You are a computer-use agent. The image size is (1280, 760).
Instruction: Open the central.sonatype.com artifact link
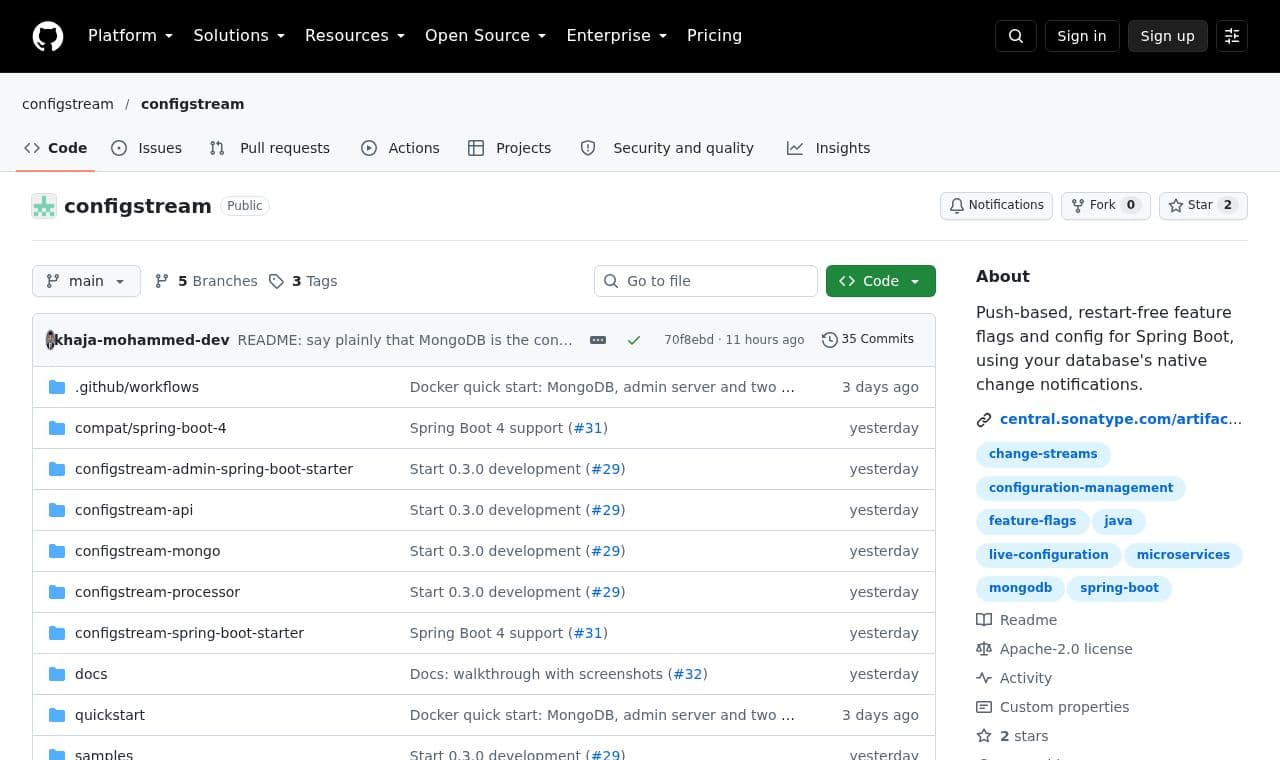[x=1121, y=420]
